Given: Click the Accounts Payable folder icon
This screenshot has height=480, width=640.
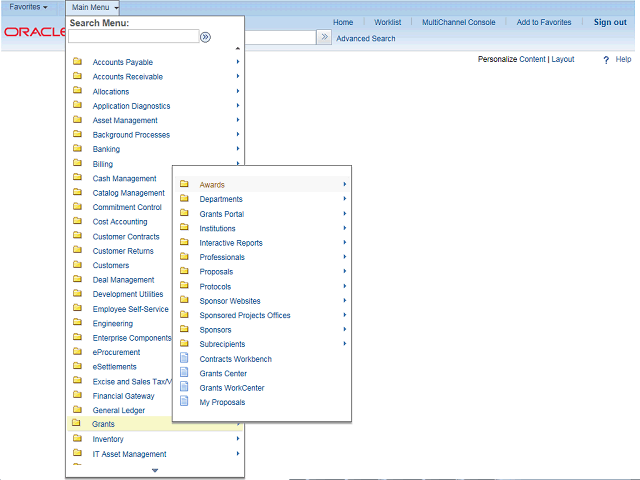Looking at the screenshot, I should click(77, 62).
